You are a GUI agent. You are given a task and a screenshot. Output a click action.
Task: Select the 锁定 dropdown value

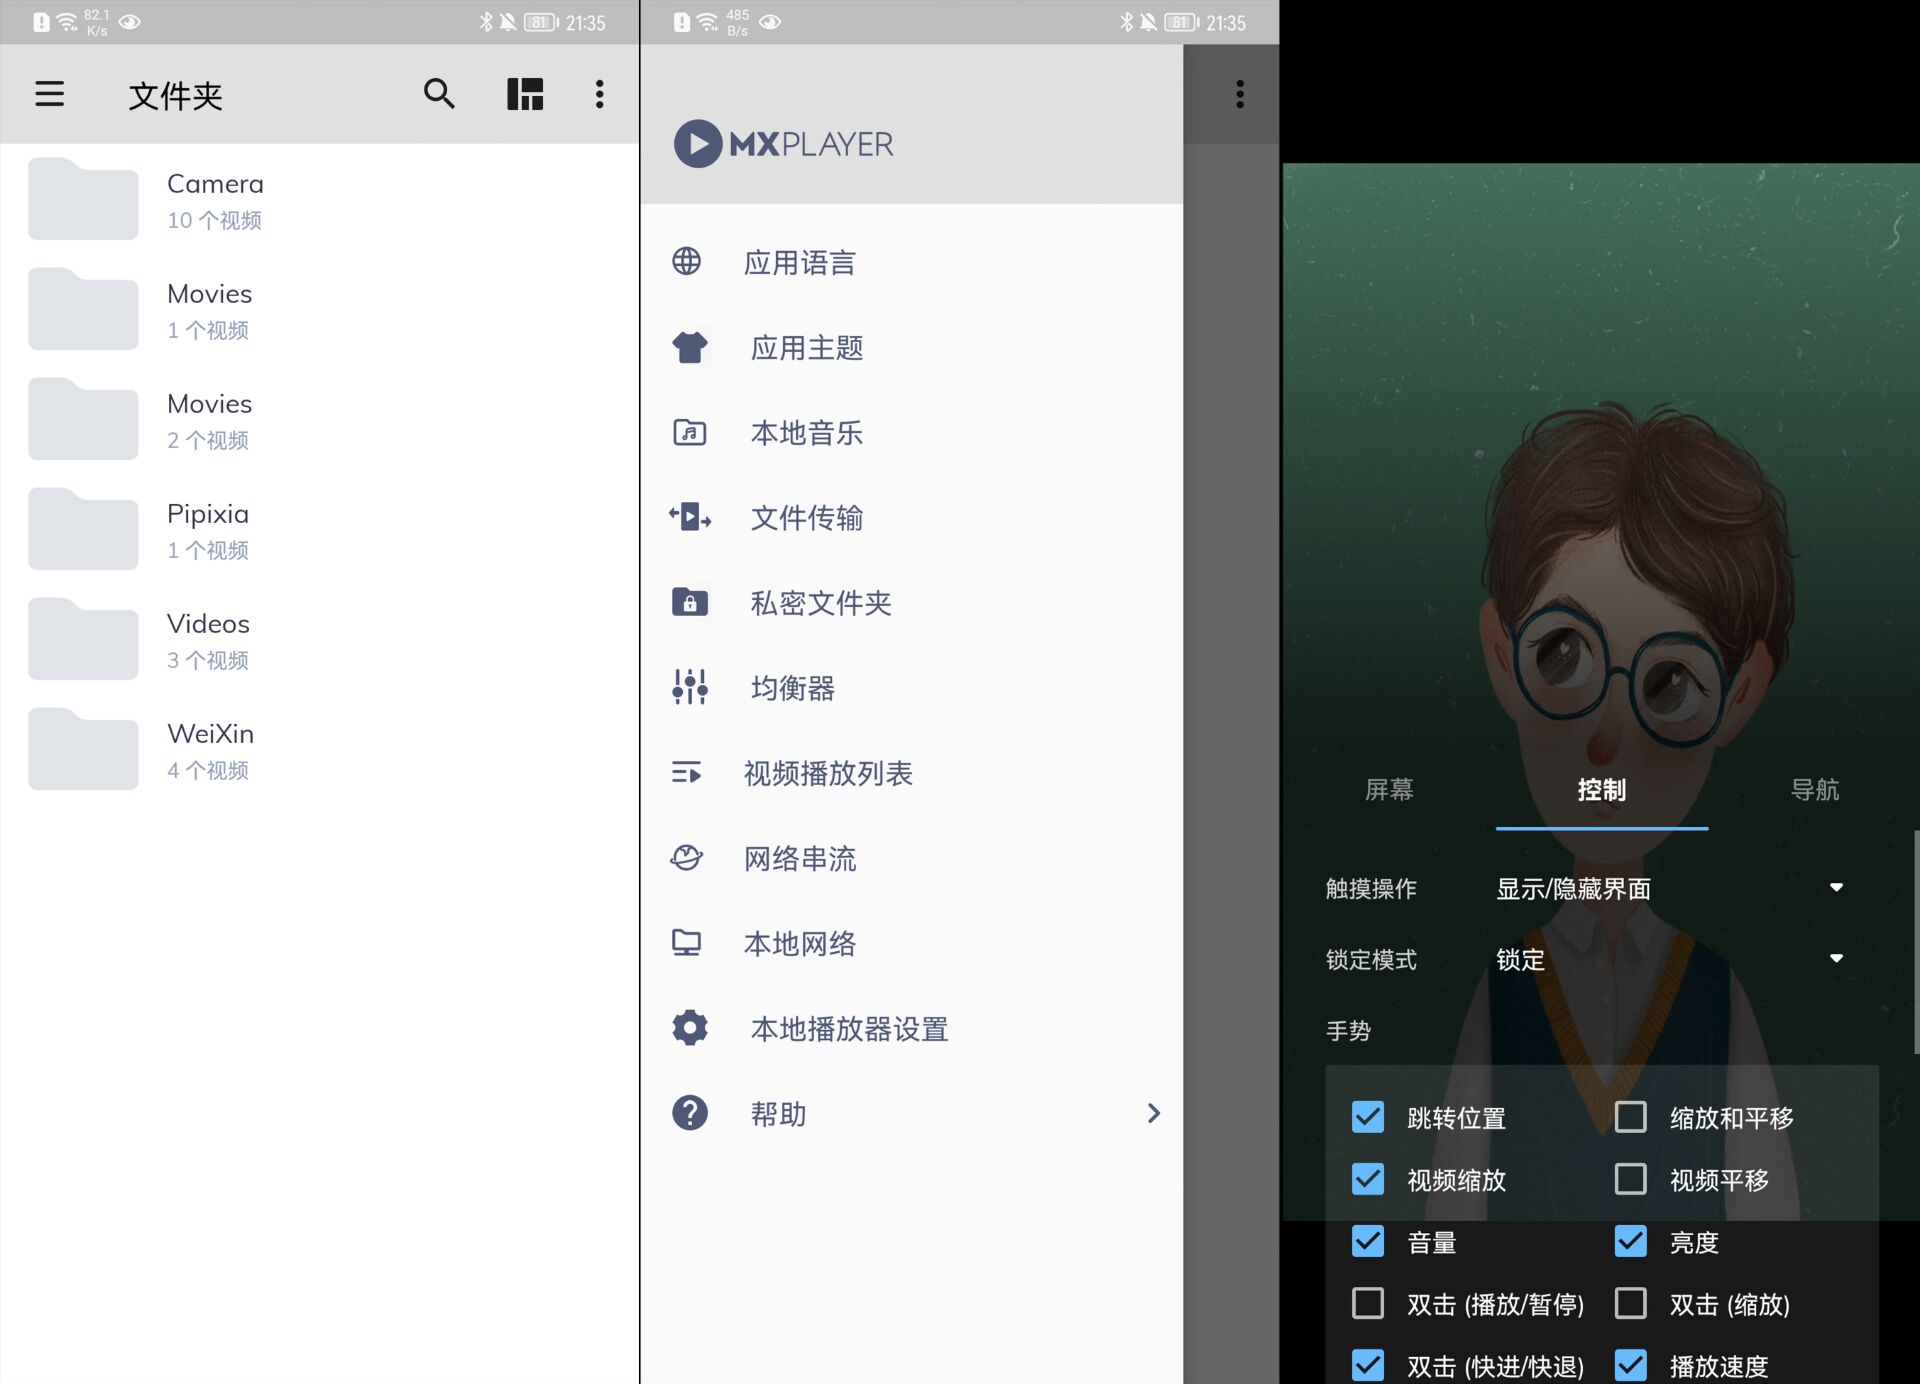coord(1520,960)
